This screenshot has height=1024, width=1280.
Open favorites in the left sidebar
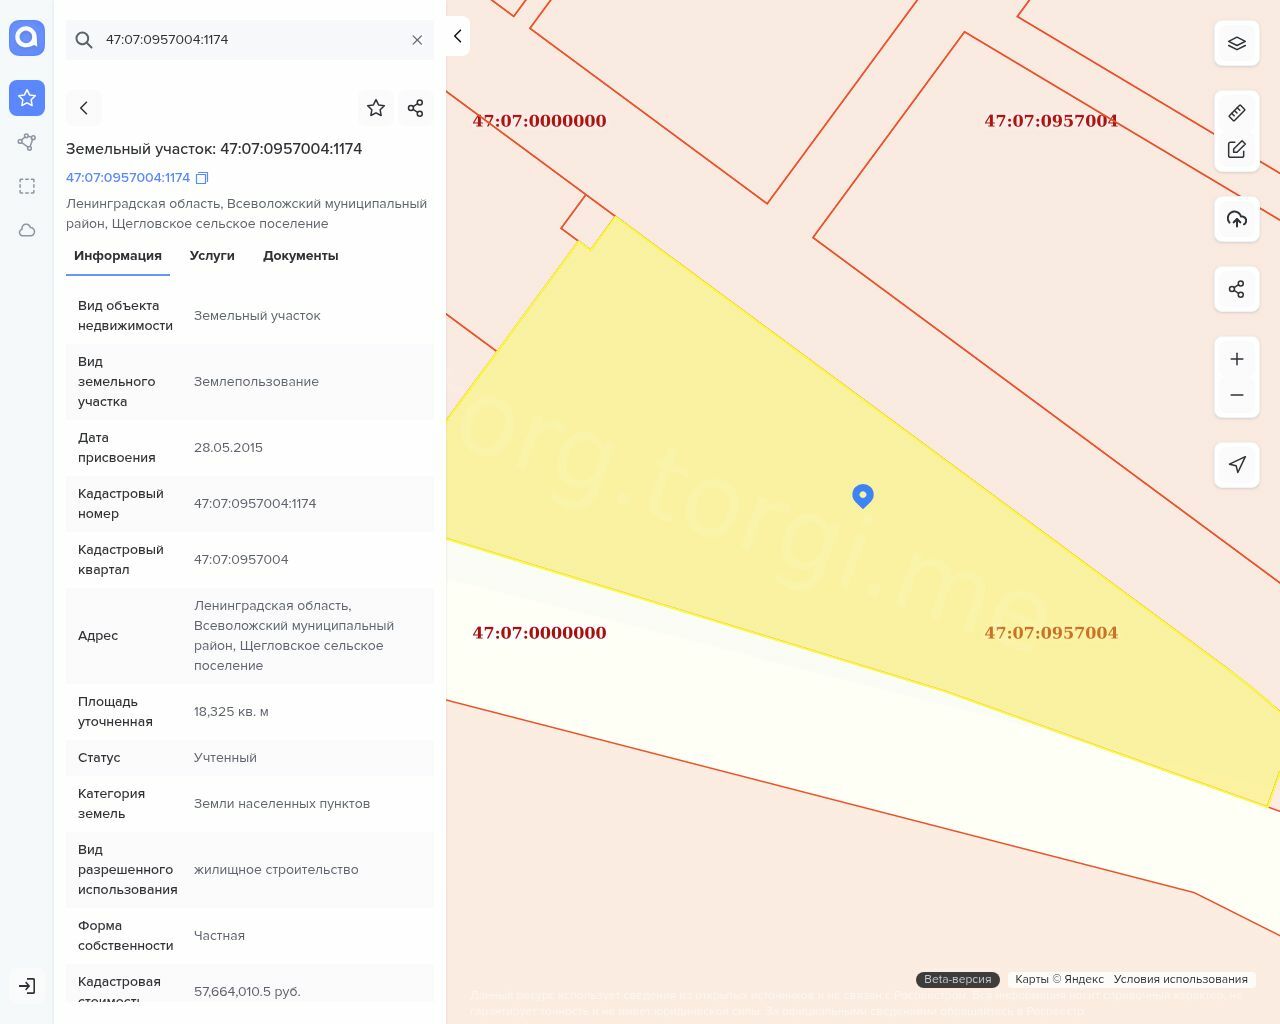[x=27, y=98]
